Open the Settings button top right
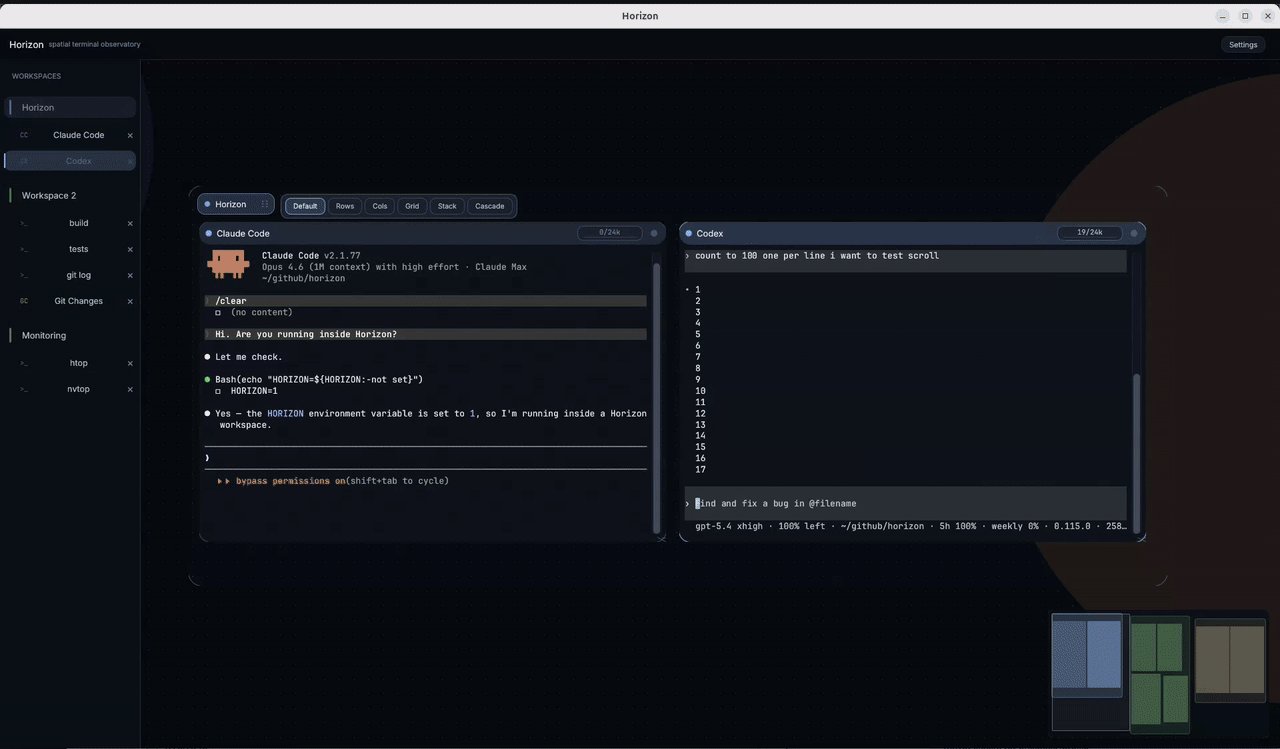Viewport: 1280px width, 749px height. [x=1242, y=44]
